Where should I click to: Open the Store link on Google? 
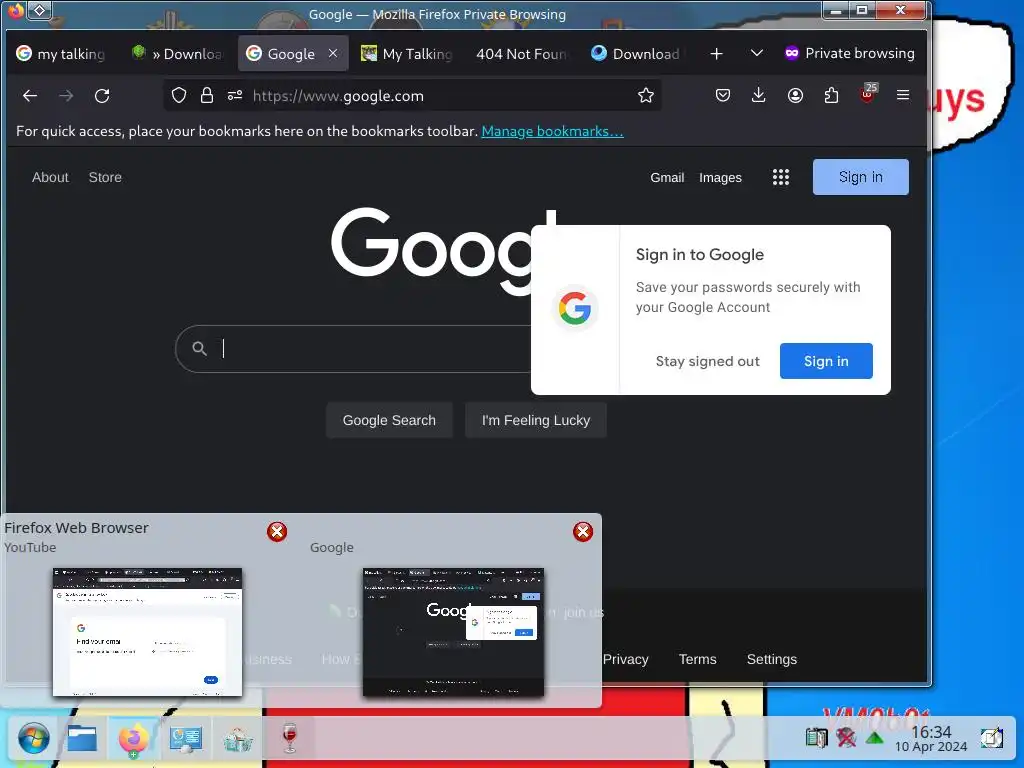[105, 177]
